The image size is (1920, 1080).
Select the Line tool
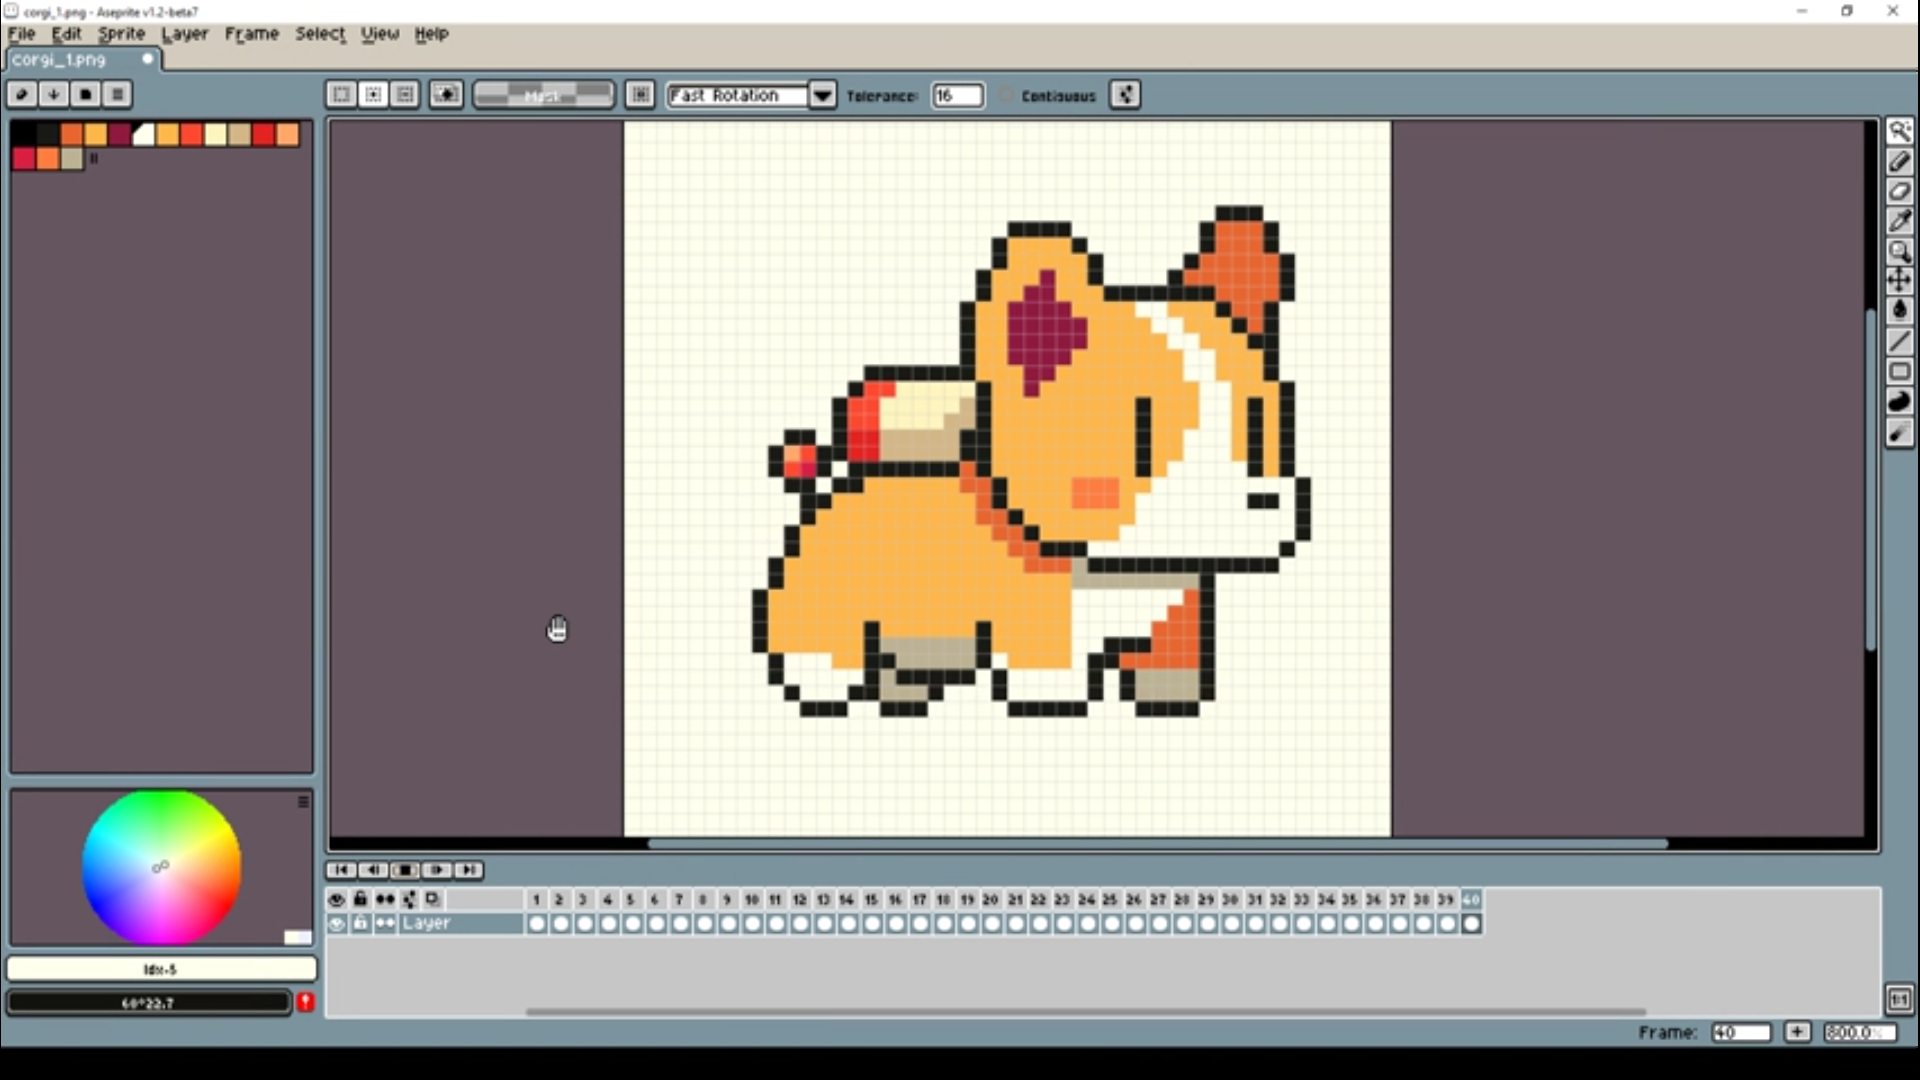pos(1899,341)
